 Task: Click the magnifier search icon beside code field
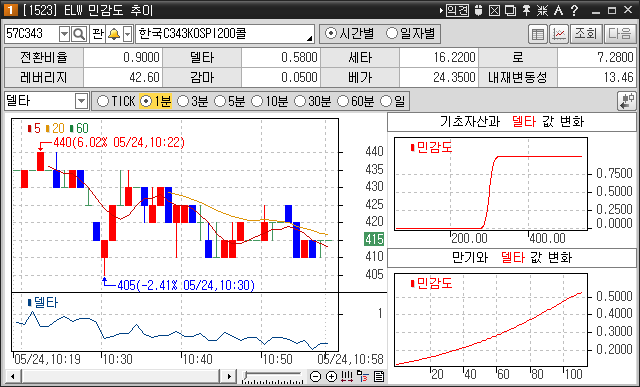pos(79,34)
